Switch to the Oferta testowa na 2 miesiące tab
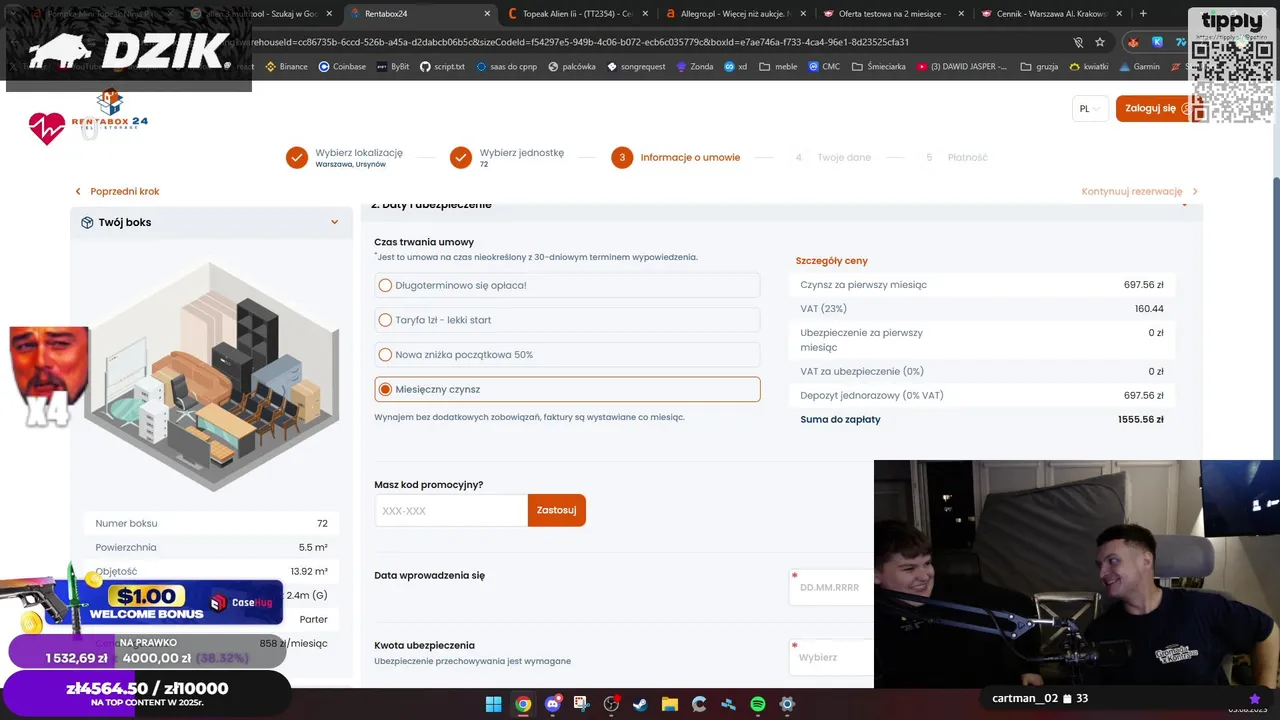Image resolution: width=1280 pixels, height=720 pixels. pyautogui.click(x=893, y=14)
